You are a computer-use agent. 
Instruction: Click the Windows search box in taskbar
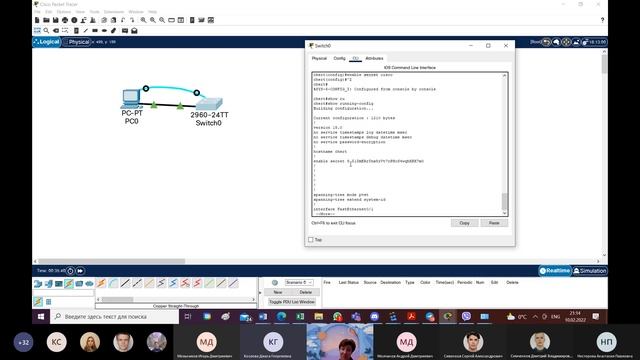point(115,316)
